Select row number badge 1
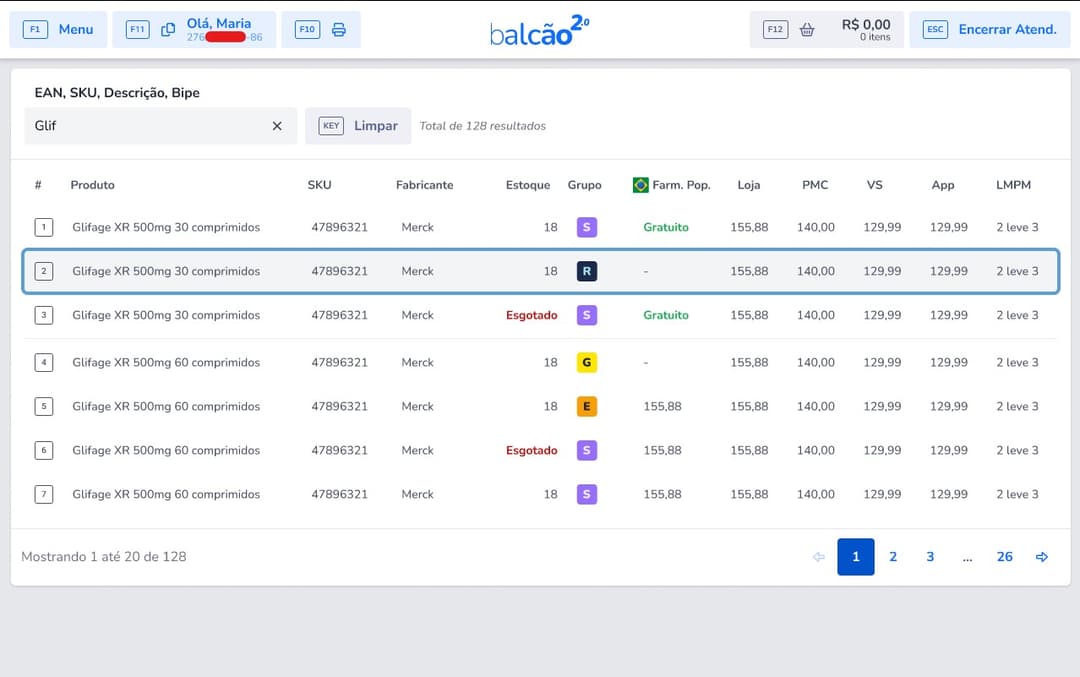 pos(44,227)
